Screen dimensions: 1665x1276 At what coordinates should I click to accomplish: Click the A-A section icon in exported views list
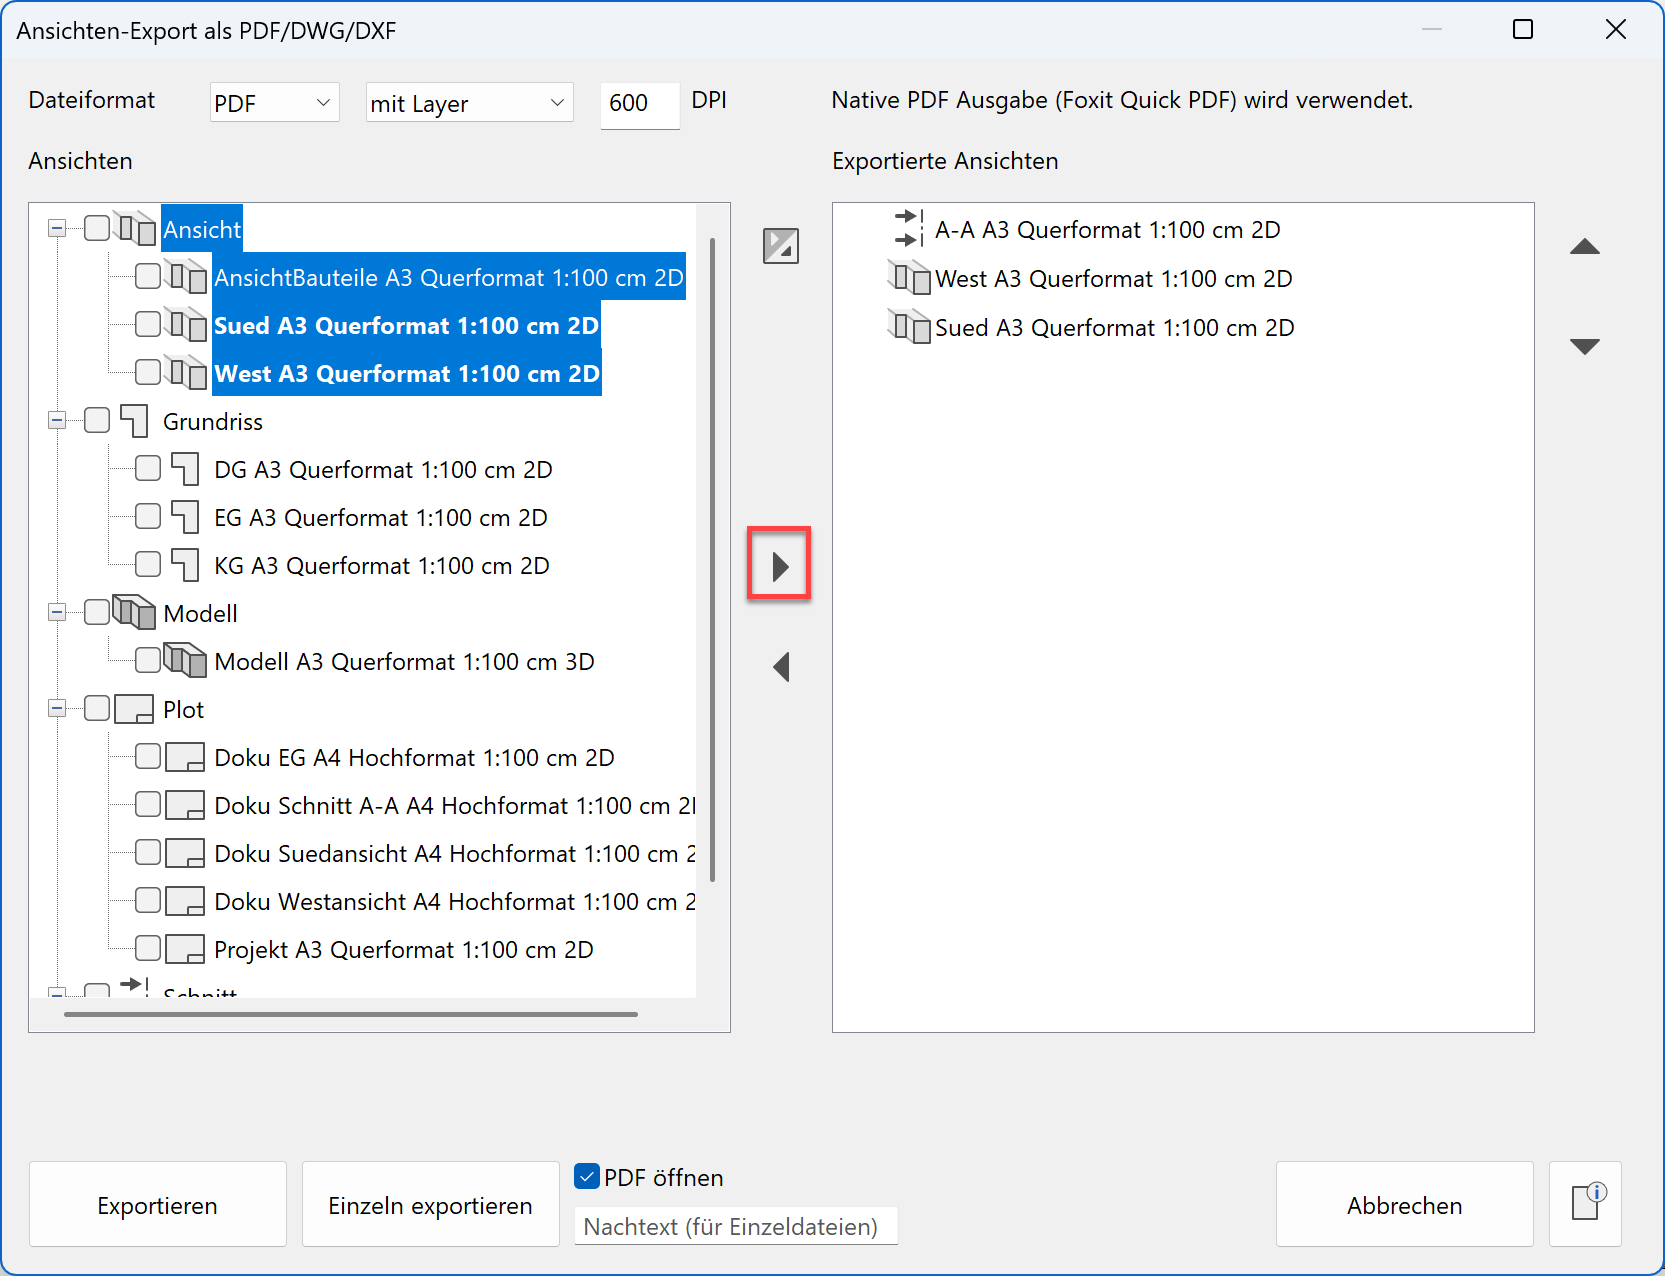point(908,229)
